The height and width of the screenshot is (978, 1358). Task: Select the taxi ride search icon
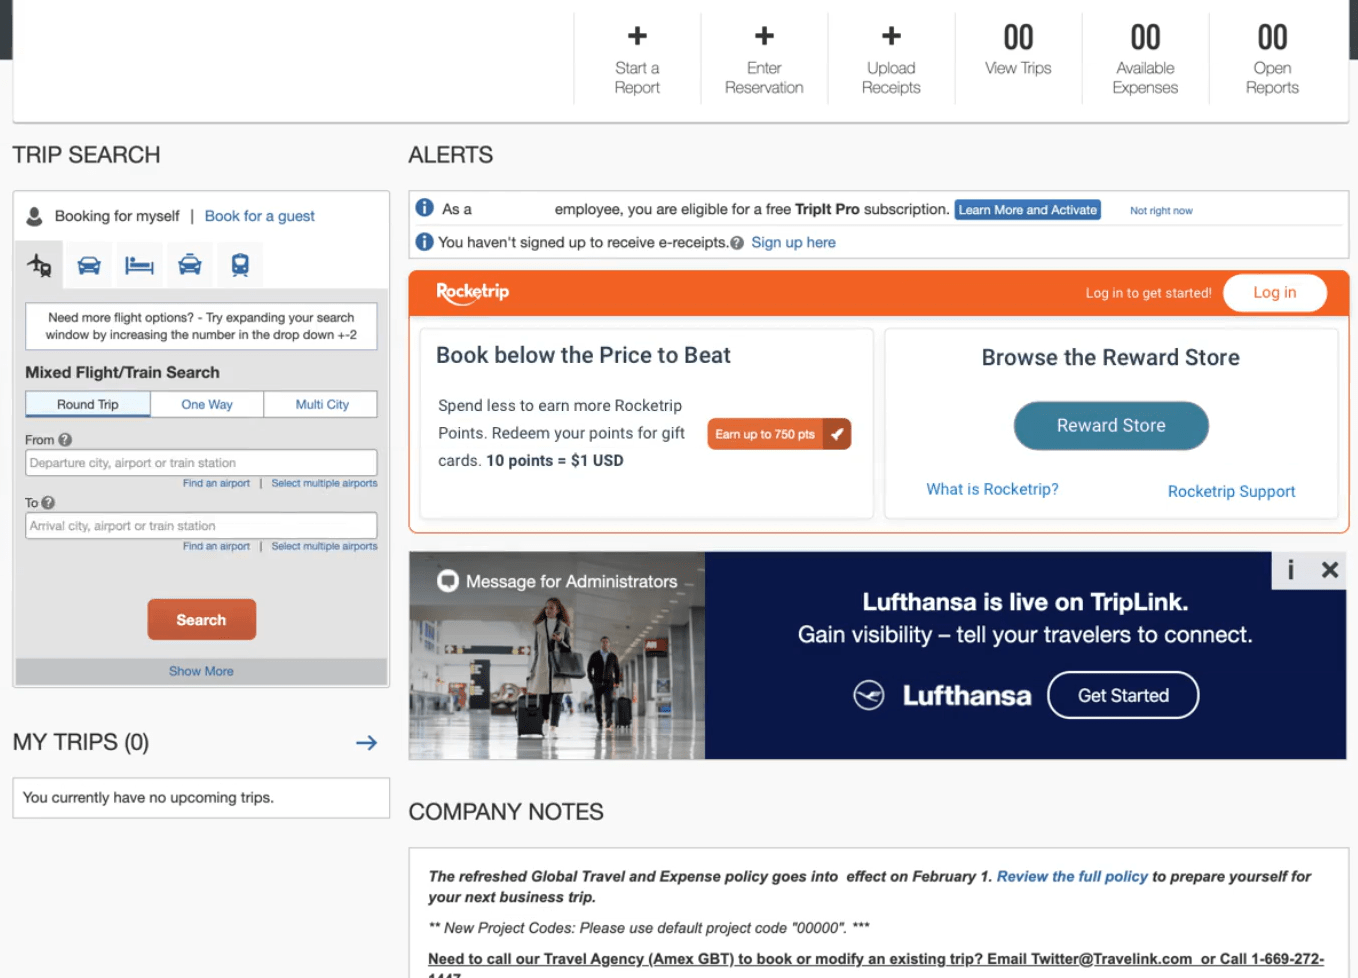[190, 265]
